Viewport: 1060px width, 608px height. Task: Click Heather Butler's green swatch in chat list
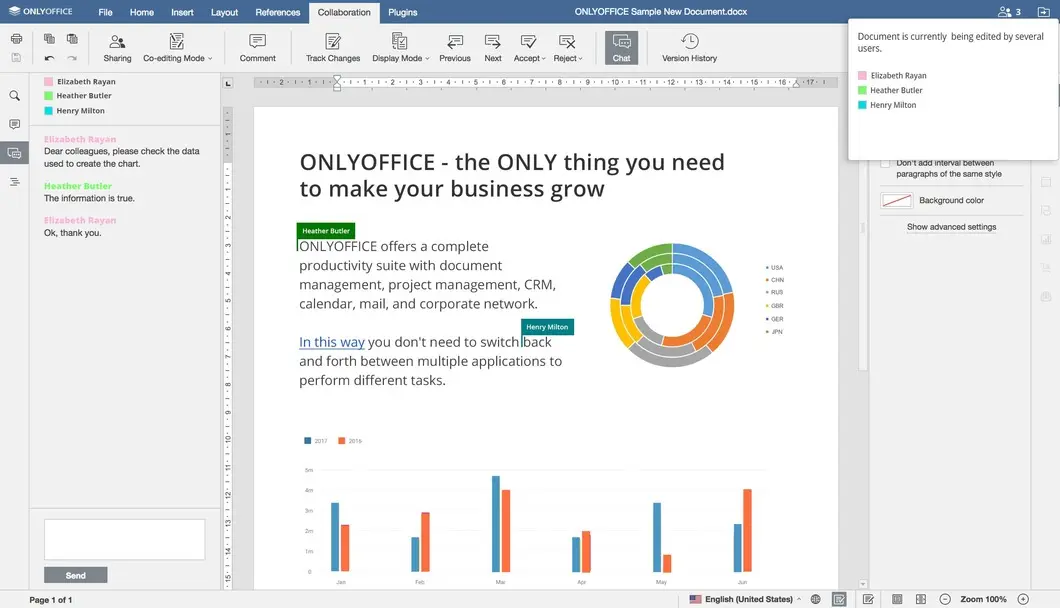pos(49,96)
